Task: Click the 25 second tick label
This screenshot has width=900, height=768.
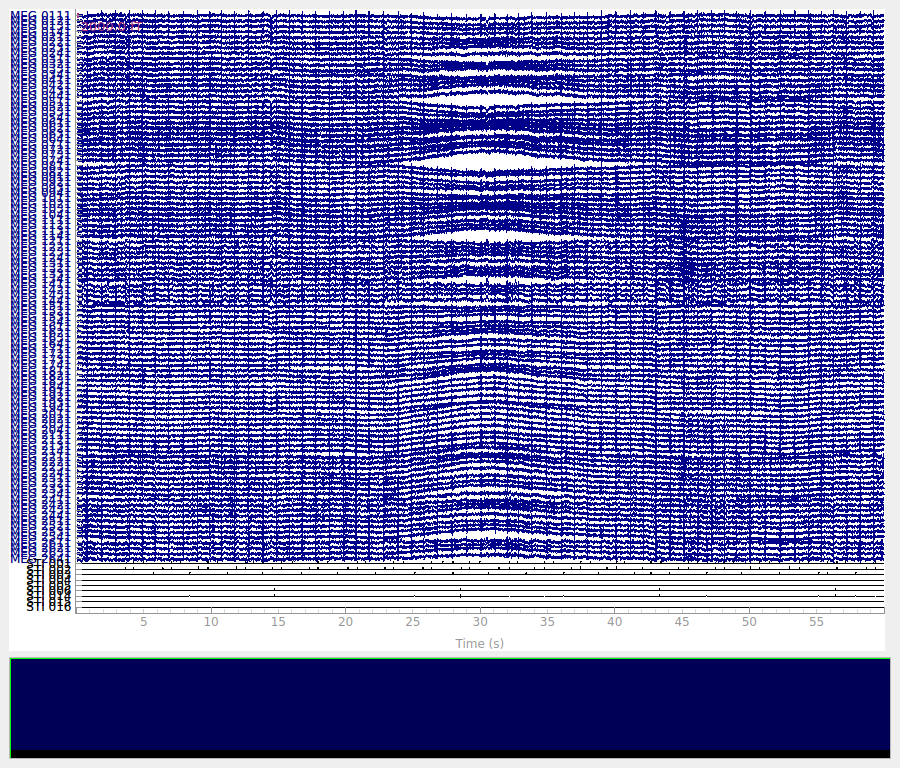Action: (x=413, y=622)
